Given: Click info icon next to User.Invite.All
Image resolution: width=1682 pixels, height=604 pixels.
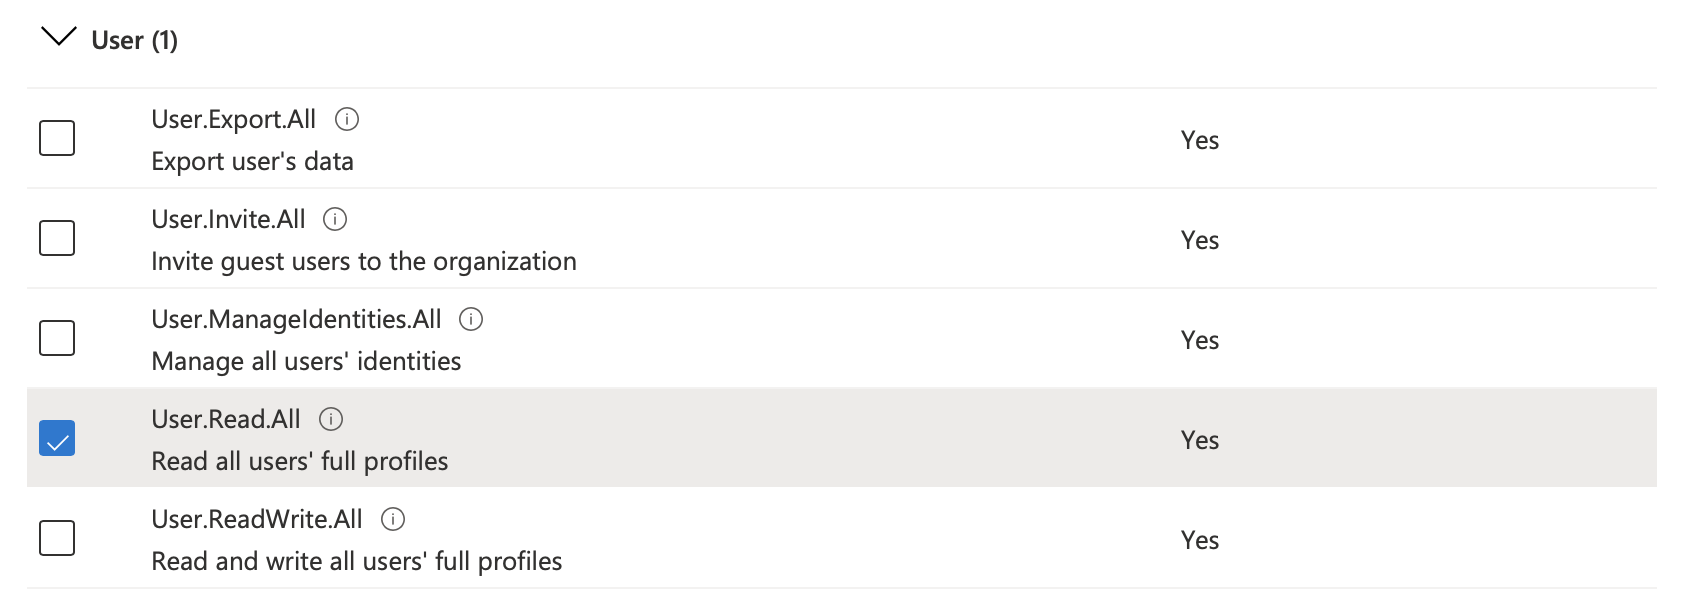Looking at the screenshot, I should 336,219.
